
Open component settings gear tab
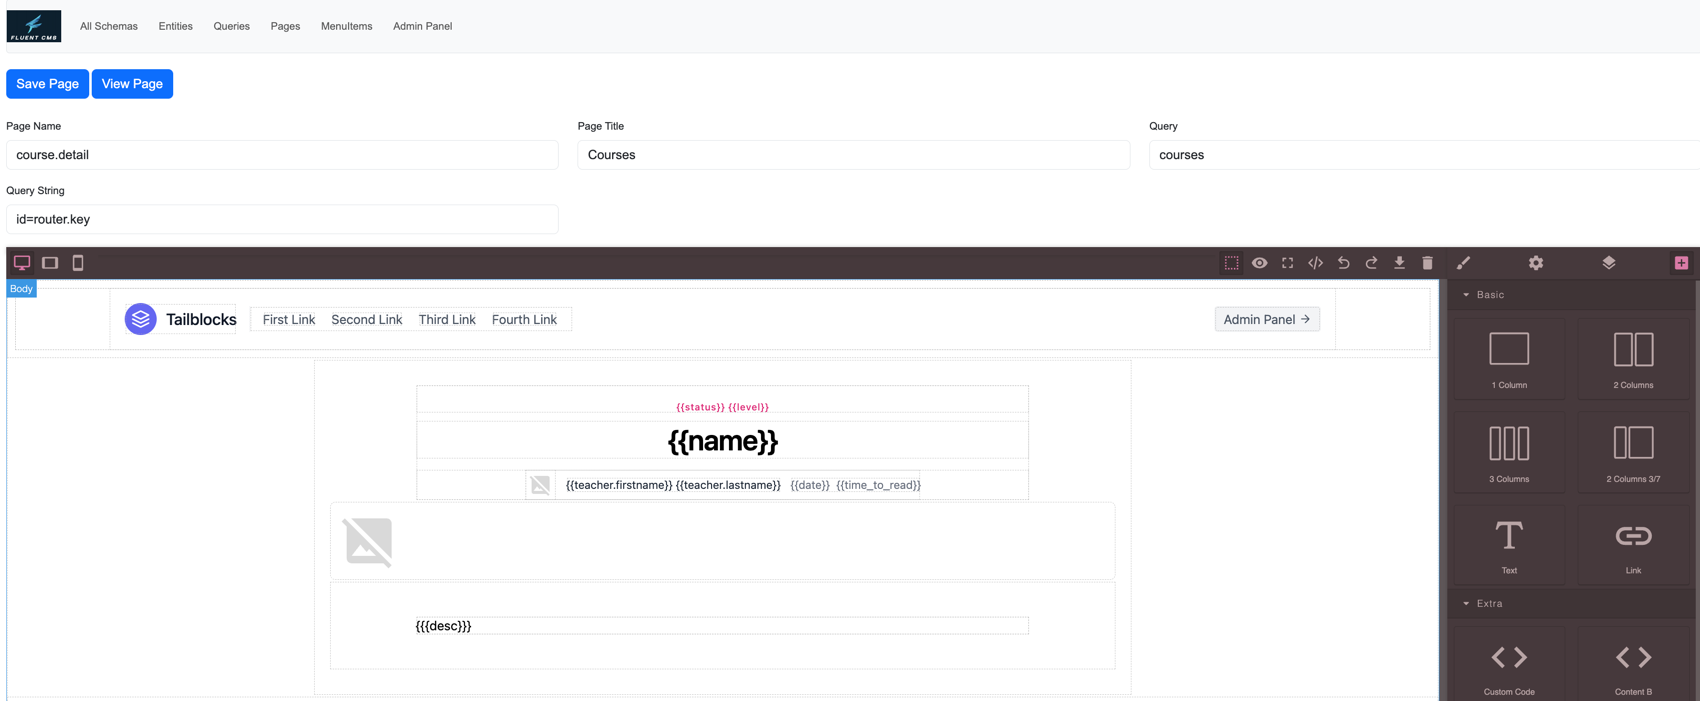(1536, 263)
